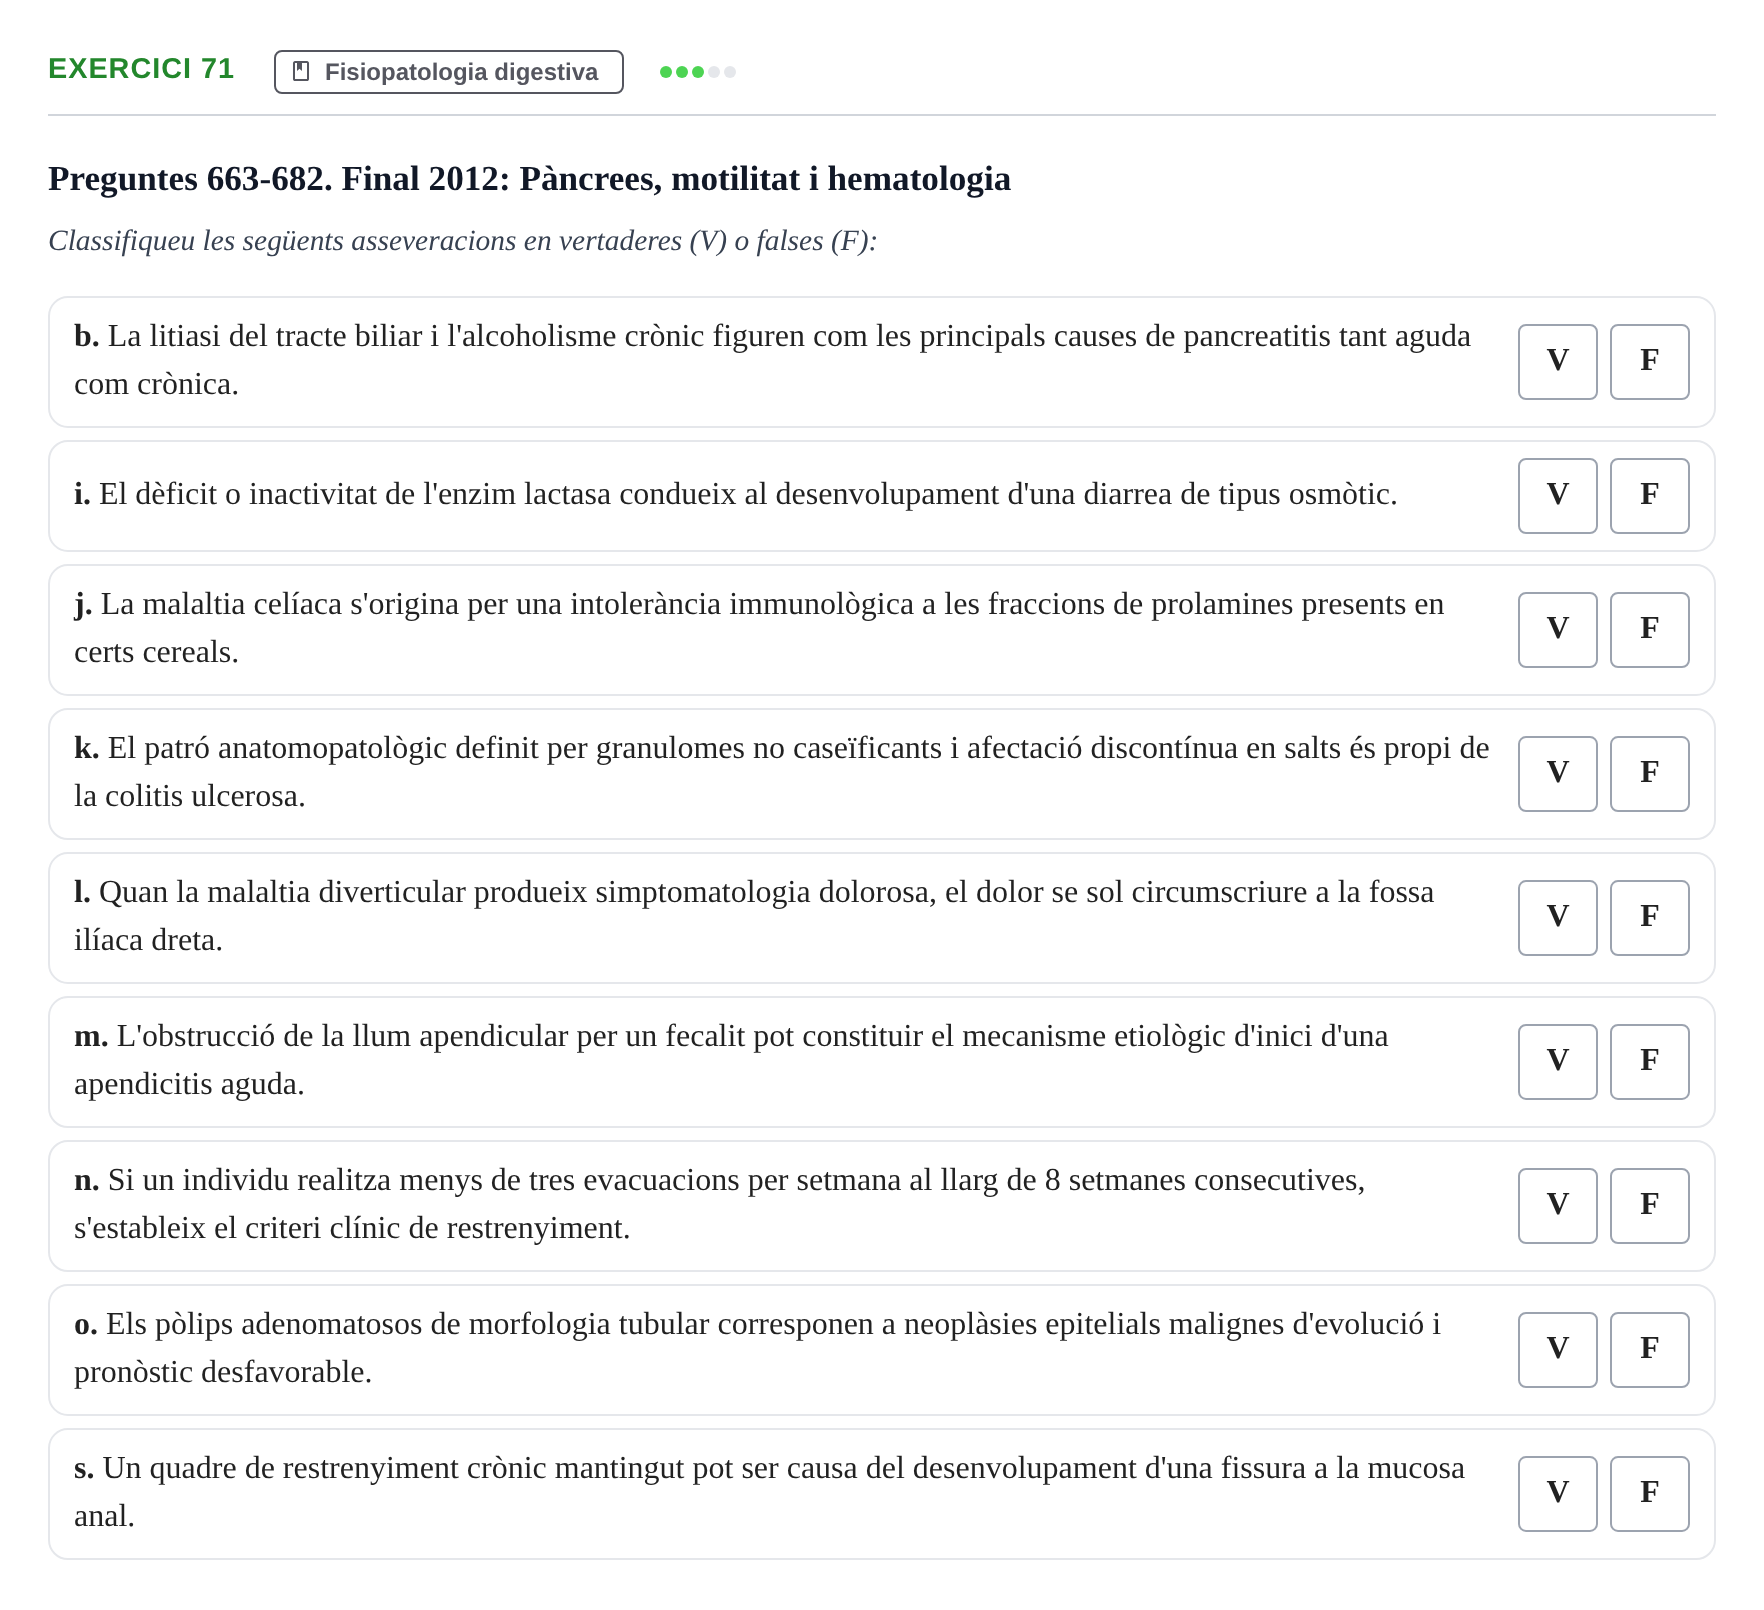Click statement text about granulomes no caseïficants
This screenshot has height=1610, width=1764.
click(x=781, y=772)
